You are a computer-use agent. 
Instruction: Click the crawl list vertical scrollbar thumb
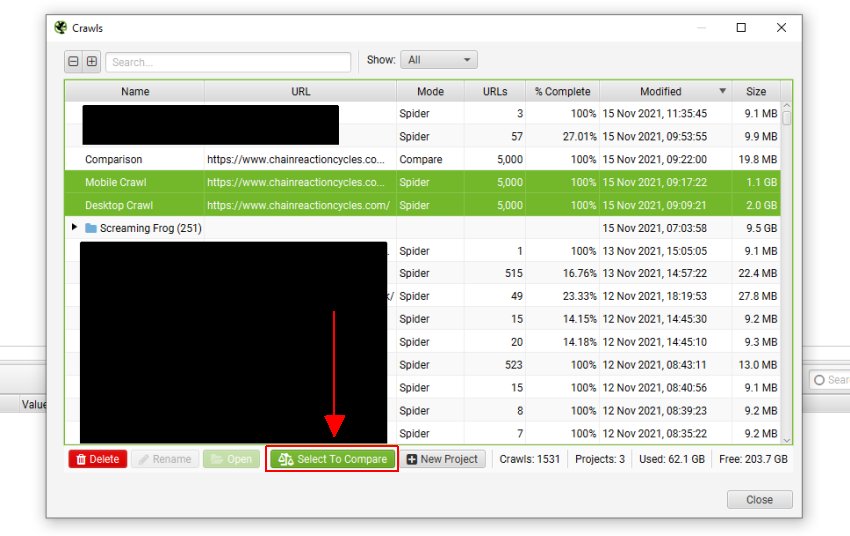point(787,118)
